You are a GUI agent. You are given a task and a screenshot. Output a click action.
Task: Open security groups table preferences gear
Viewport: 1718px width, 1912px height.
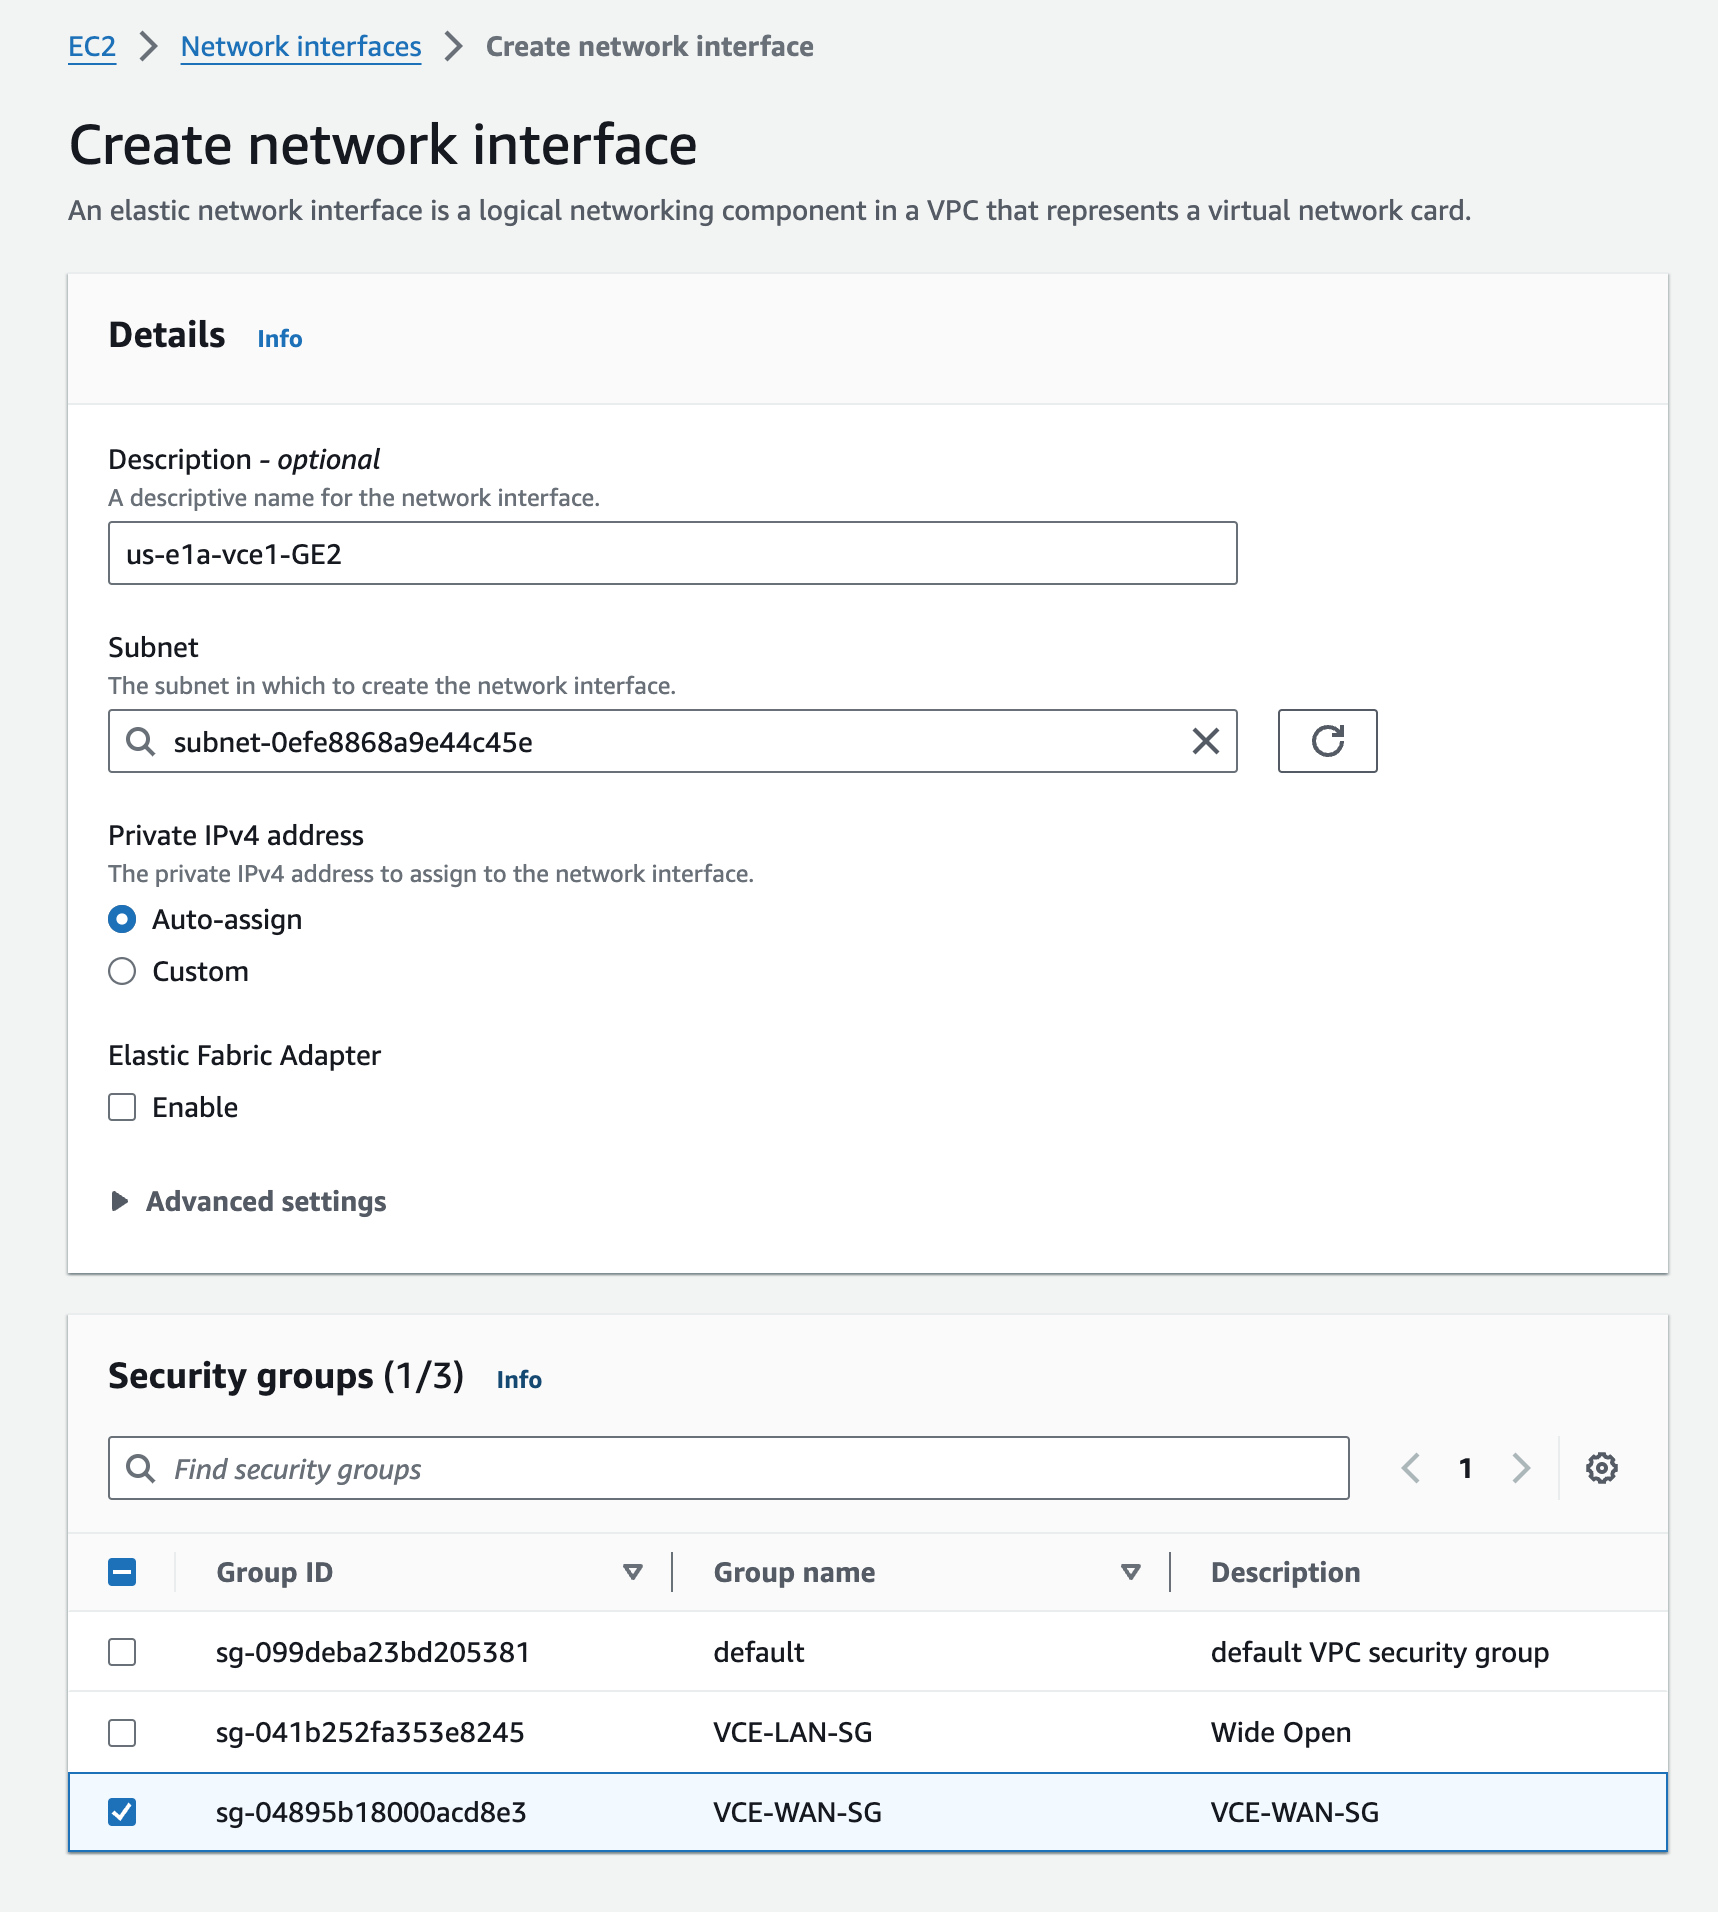click(1601, 1468)
